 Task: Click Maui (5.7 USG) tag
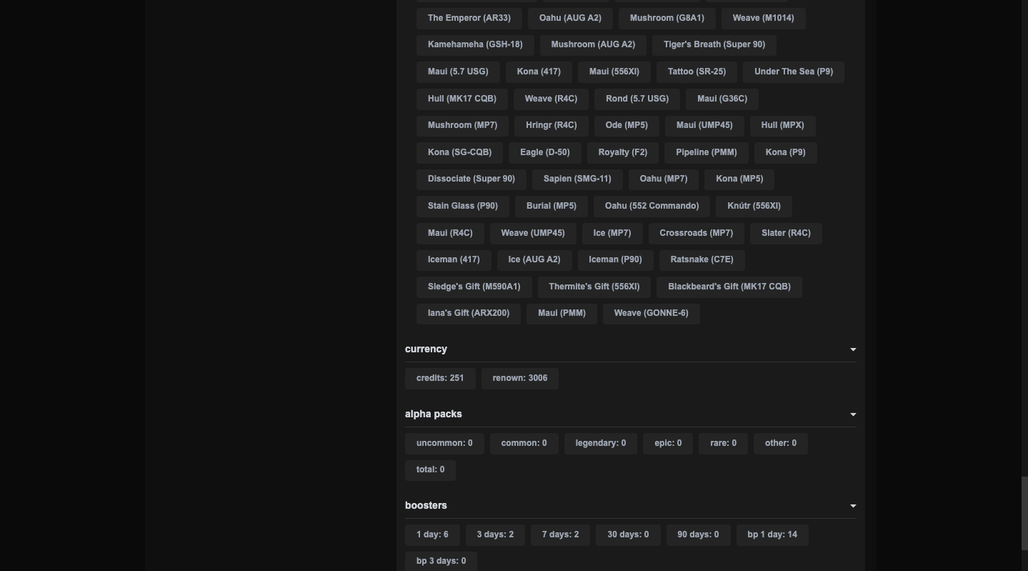pyautogui.click(x=458, y=71)
